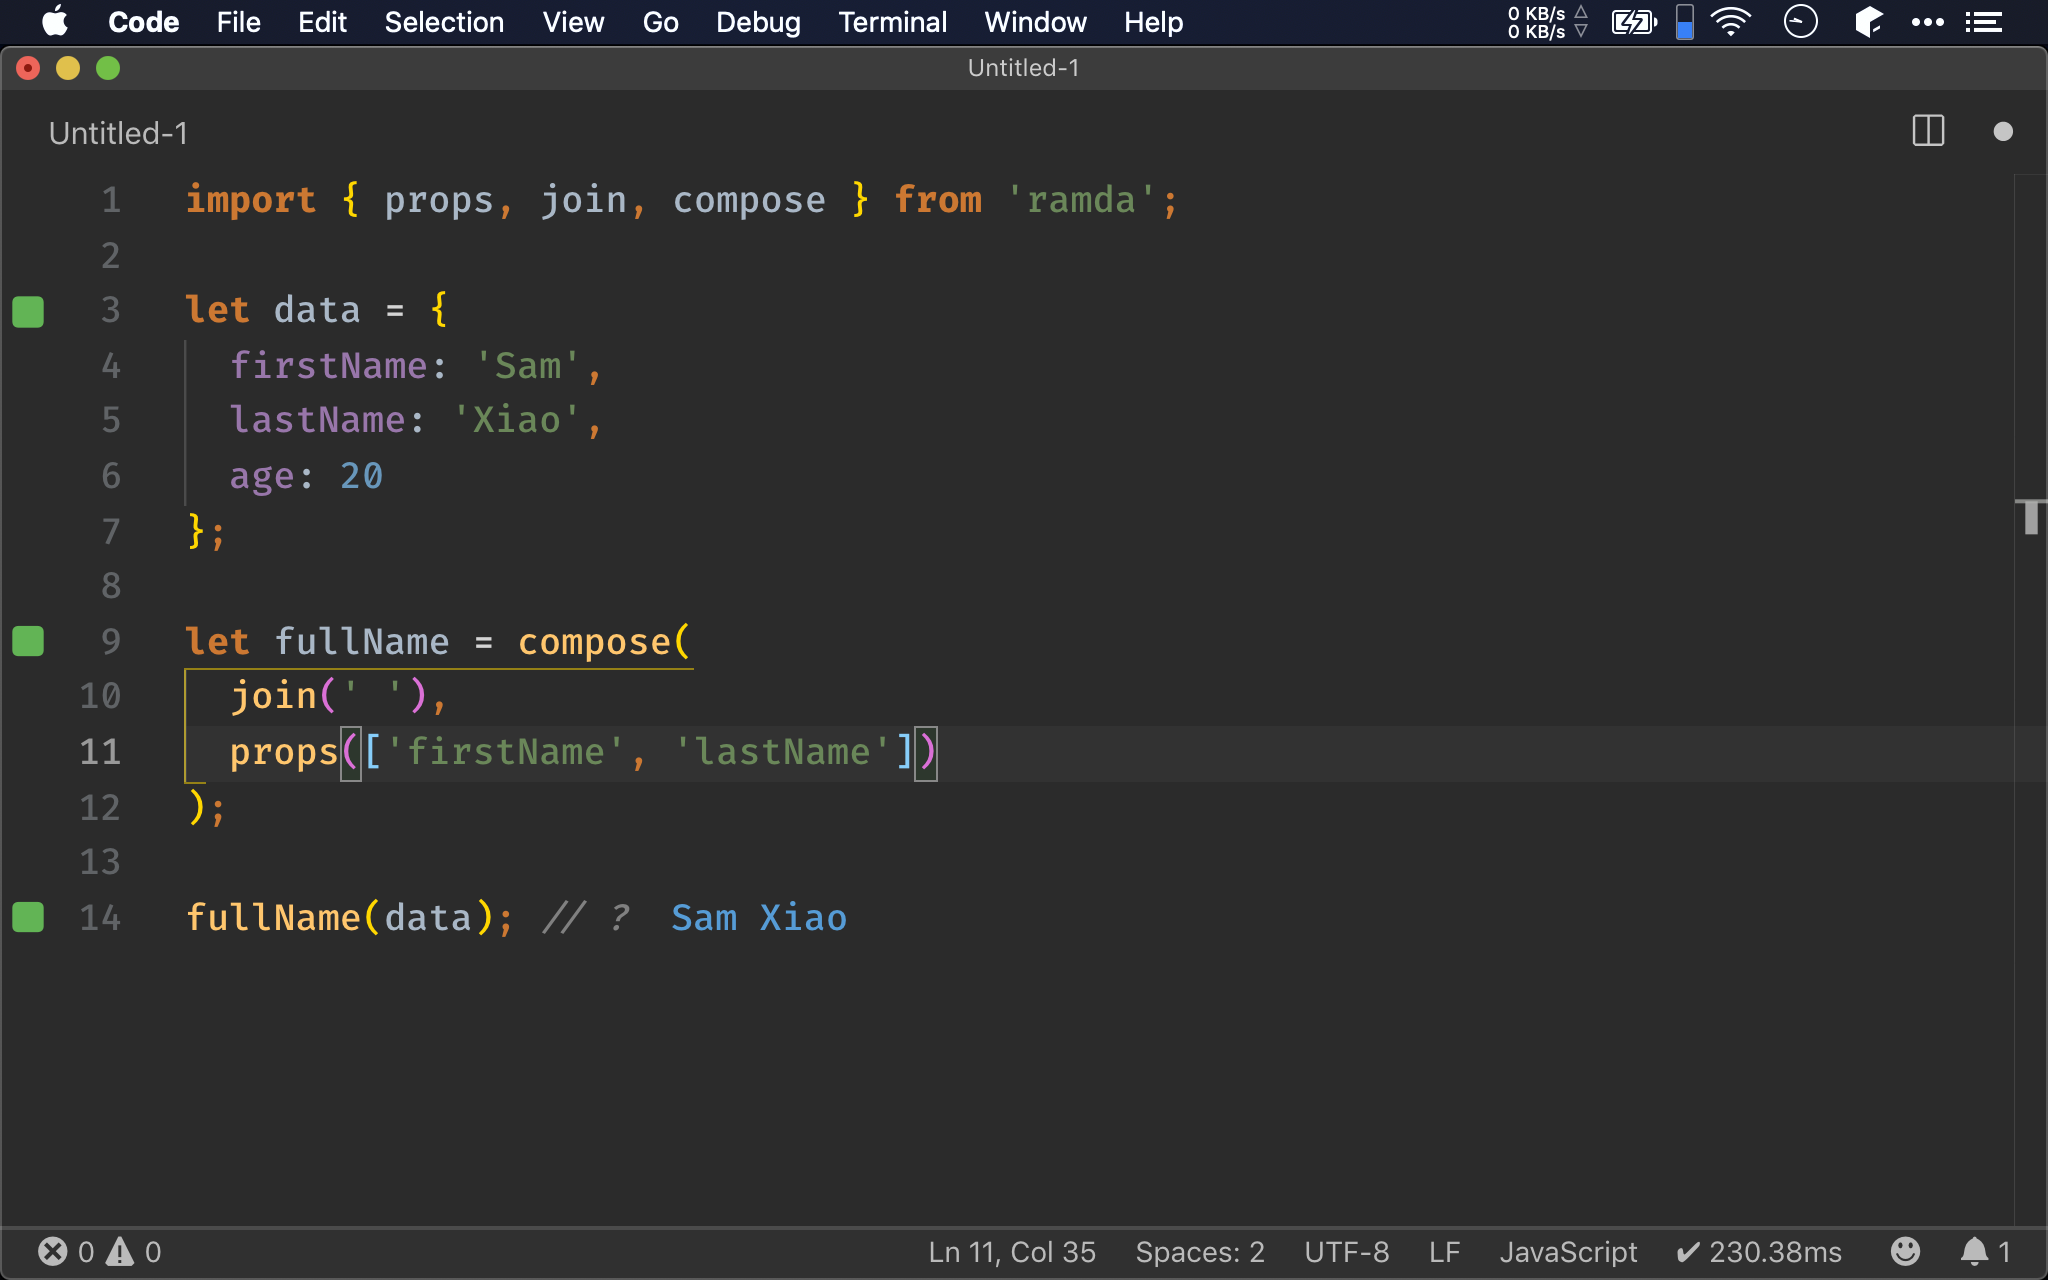2048x1280 pixels.
Task: Click the three-dots menu bar icon
Action: pos(1927,22)
